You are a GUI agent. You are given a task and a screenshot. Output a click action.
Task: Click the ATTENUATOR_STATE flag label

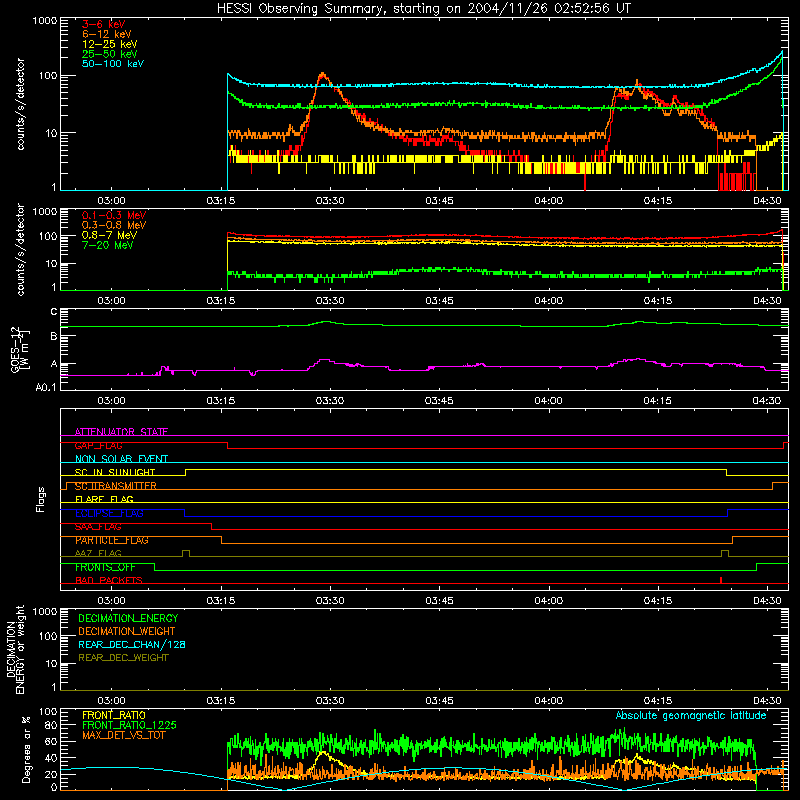coord(121,432)
